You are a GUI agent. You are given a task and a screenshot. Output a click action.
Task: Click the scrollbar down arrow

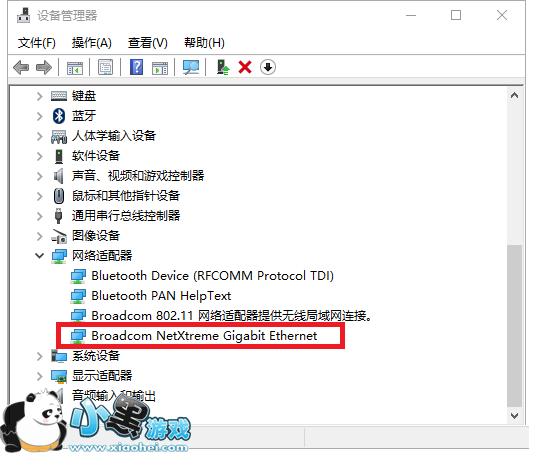514,416
